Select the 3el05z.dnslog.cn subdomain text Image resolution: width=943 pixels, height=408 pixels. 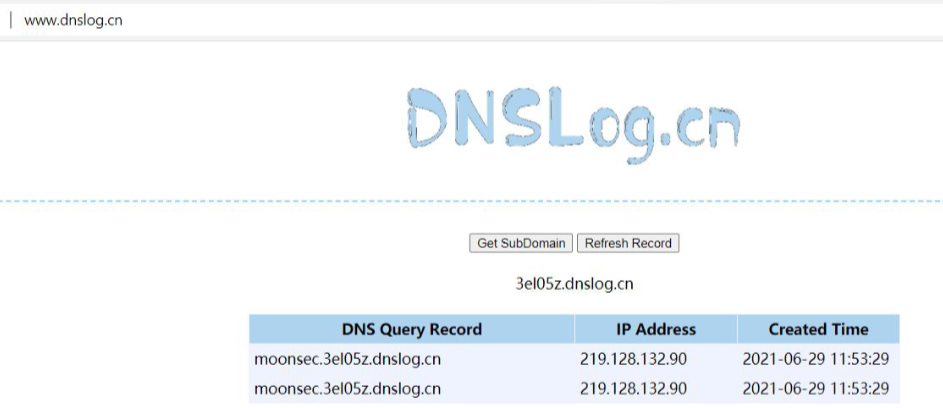tap(574, 284)
